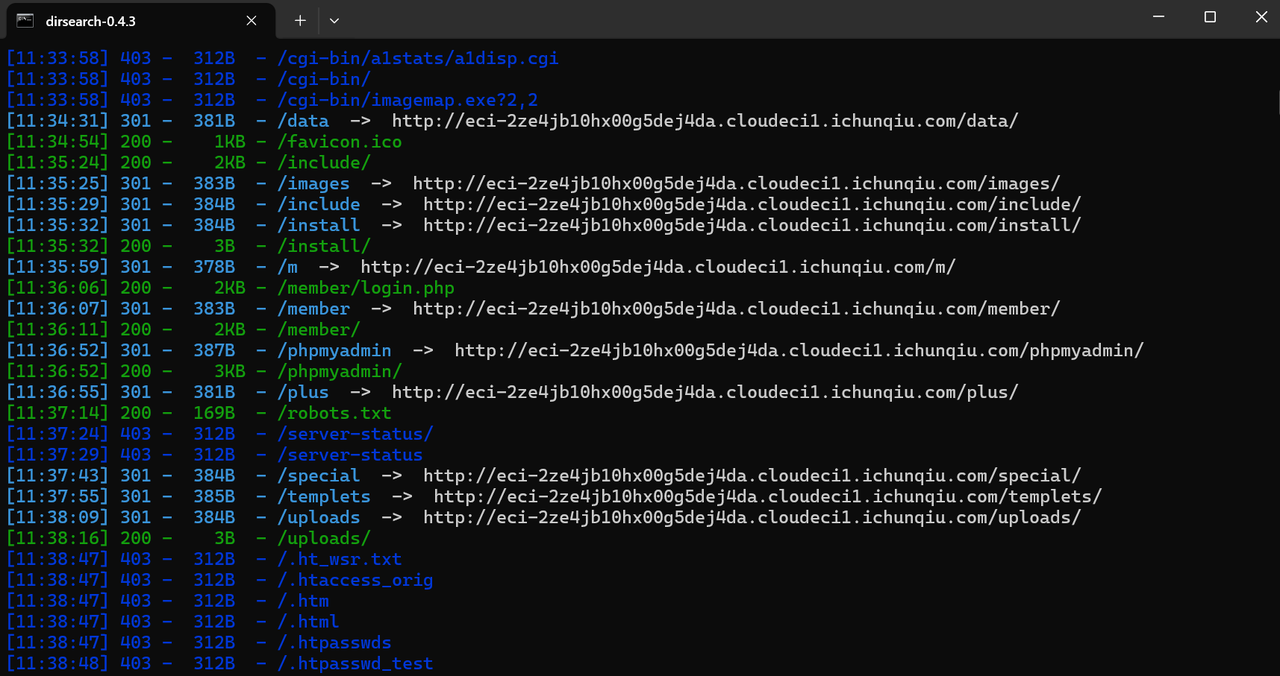Select the dirsearch-0.4.3 tab title
Screen dimensions: 1280x676
coord(91,20)
